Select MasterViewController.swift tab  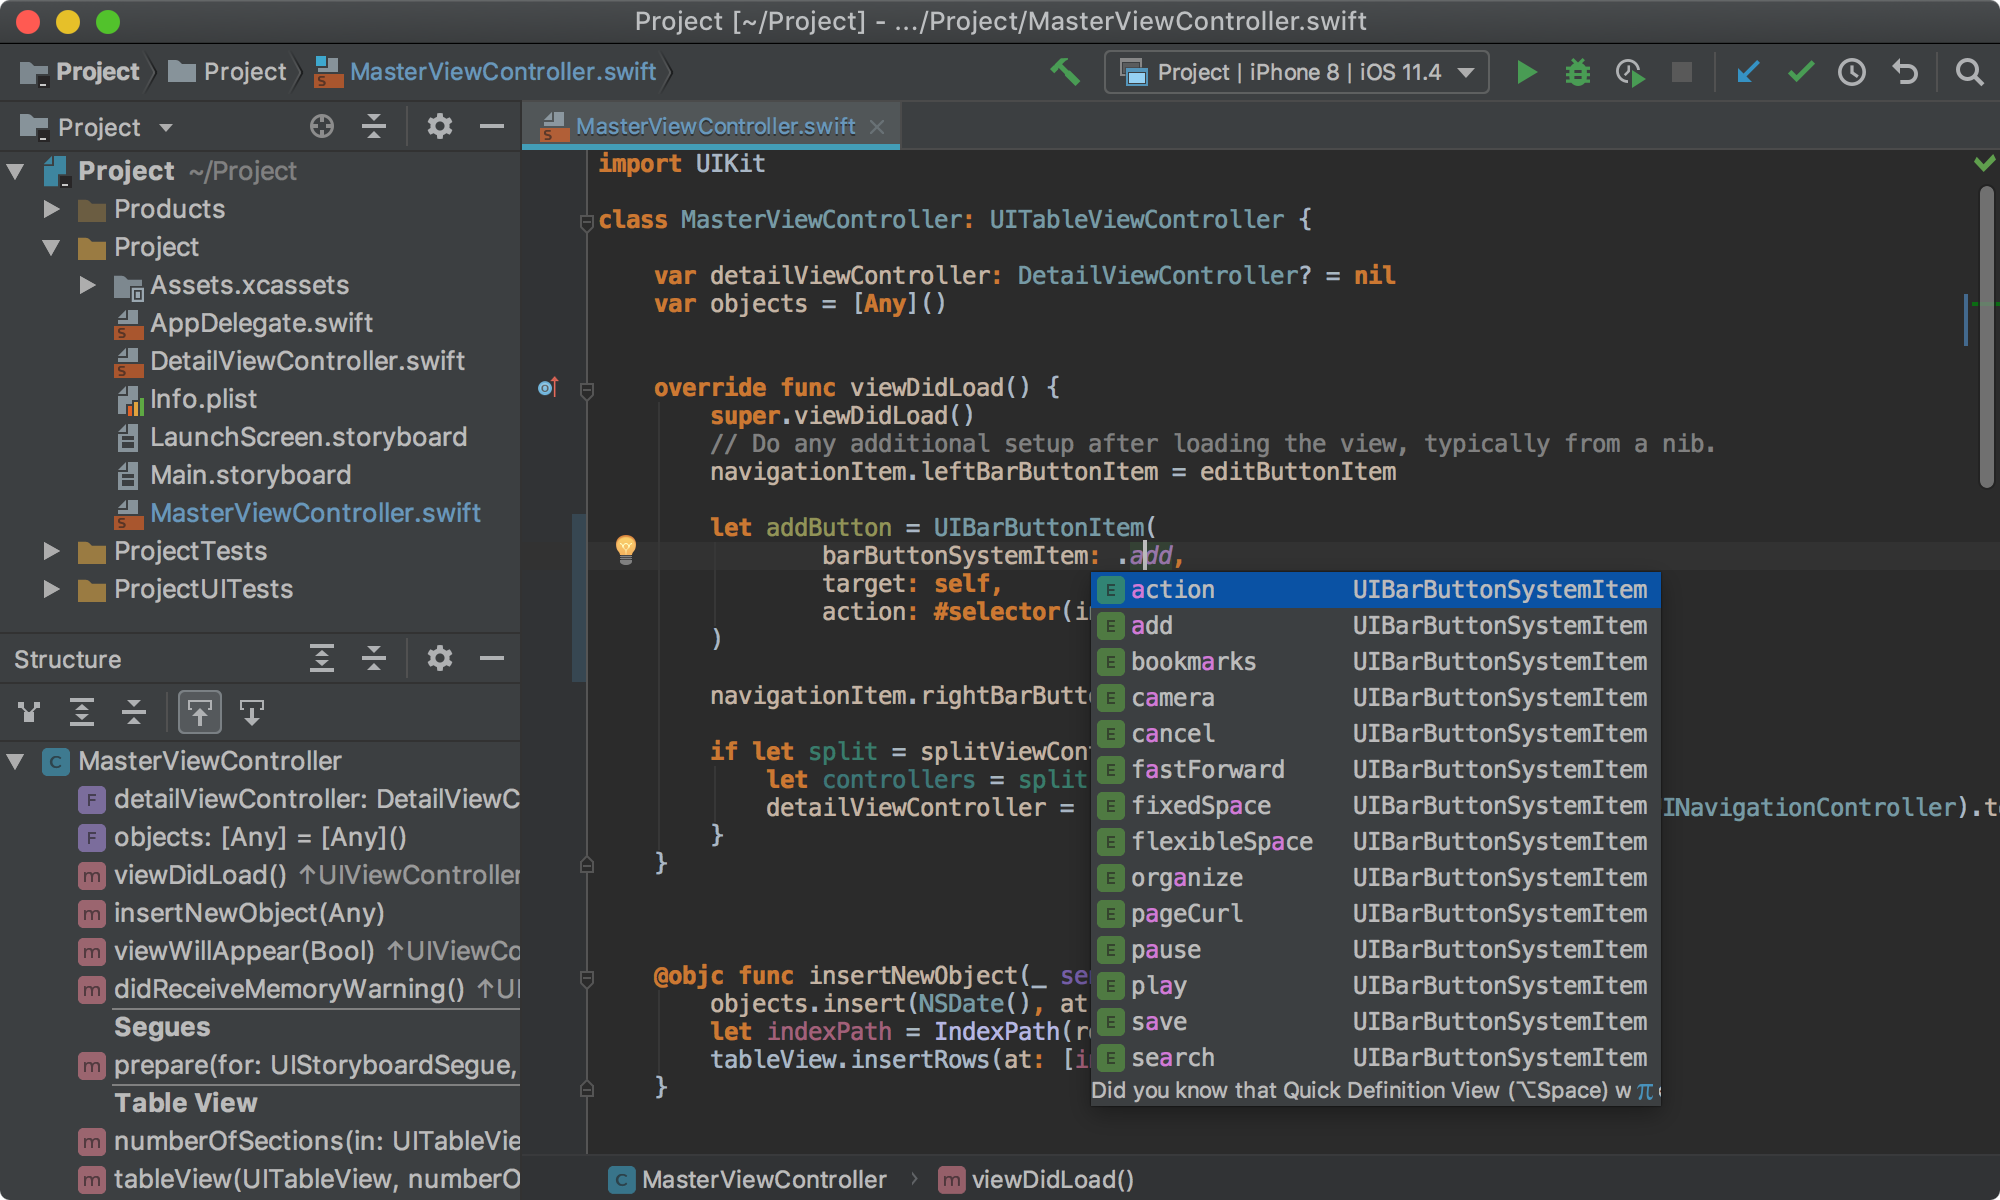click(710, 126)
